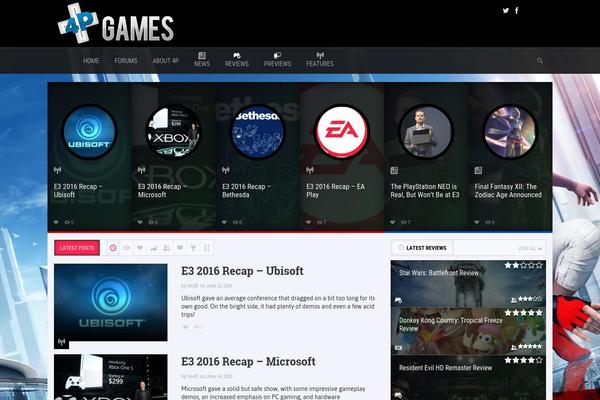Like the PlayStation NEO carousel post heart
Image resolution: width=600 pixels, height=400 pixels.
point(393,222)
